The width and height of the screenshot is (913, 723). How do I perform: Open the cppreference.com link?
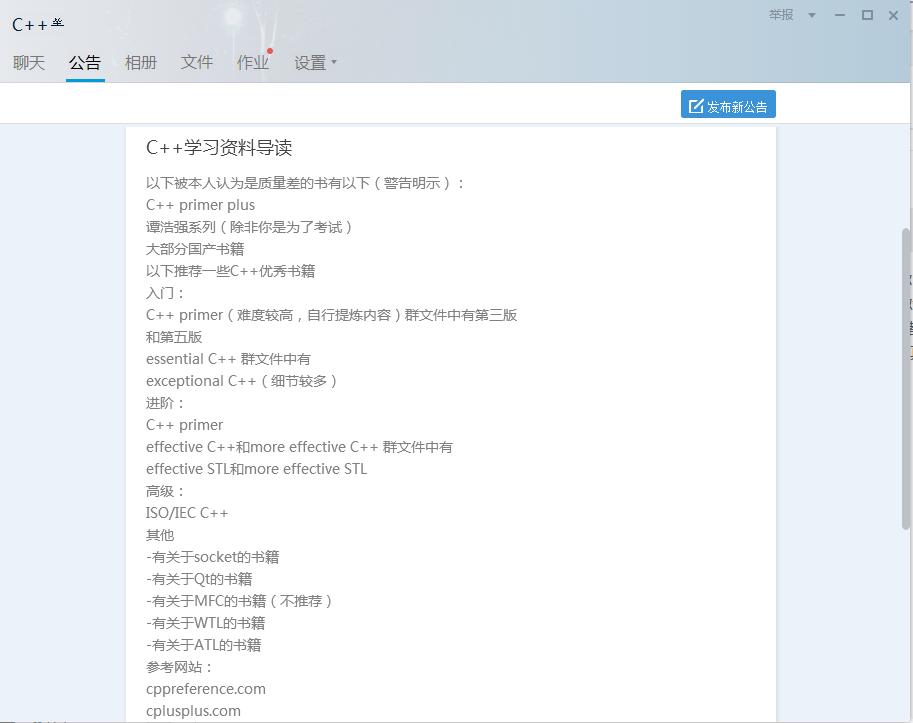(x=205, y=688)
